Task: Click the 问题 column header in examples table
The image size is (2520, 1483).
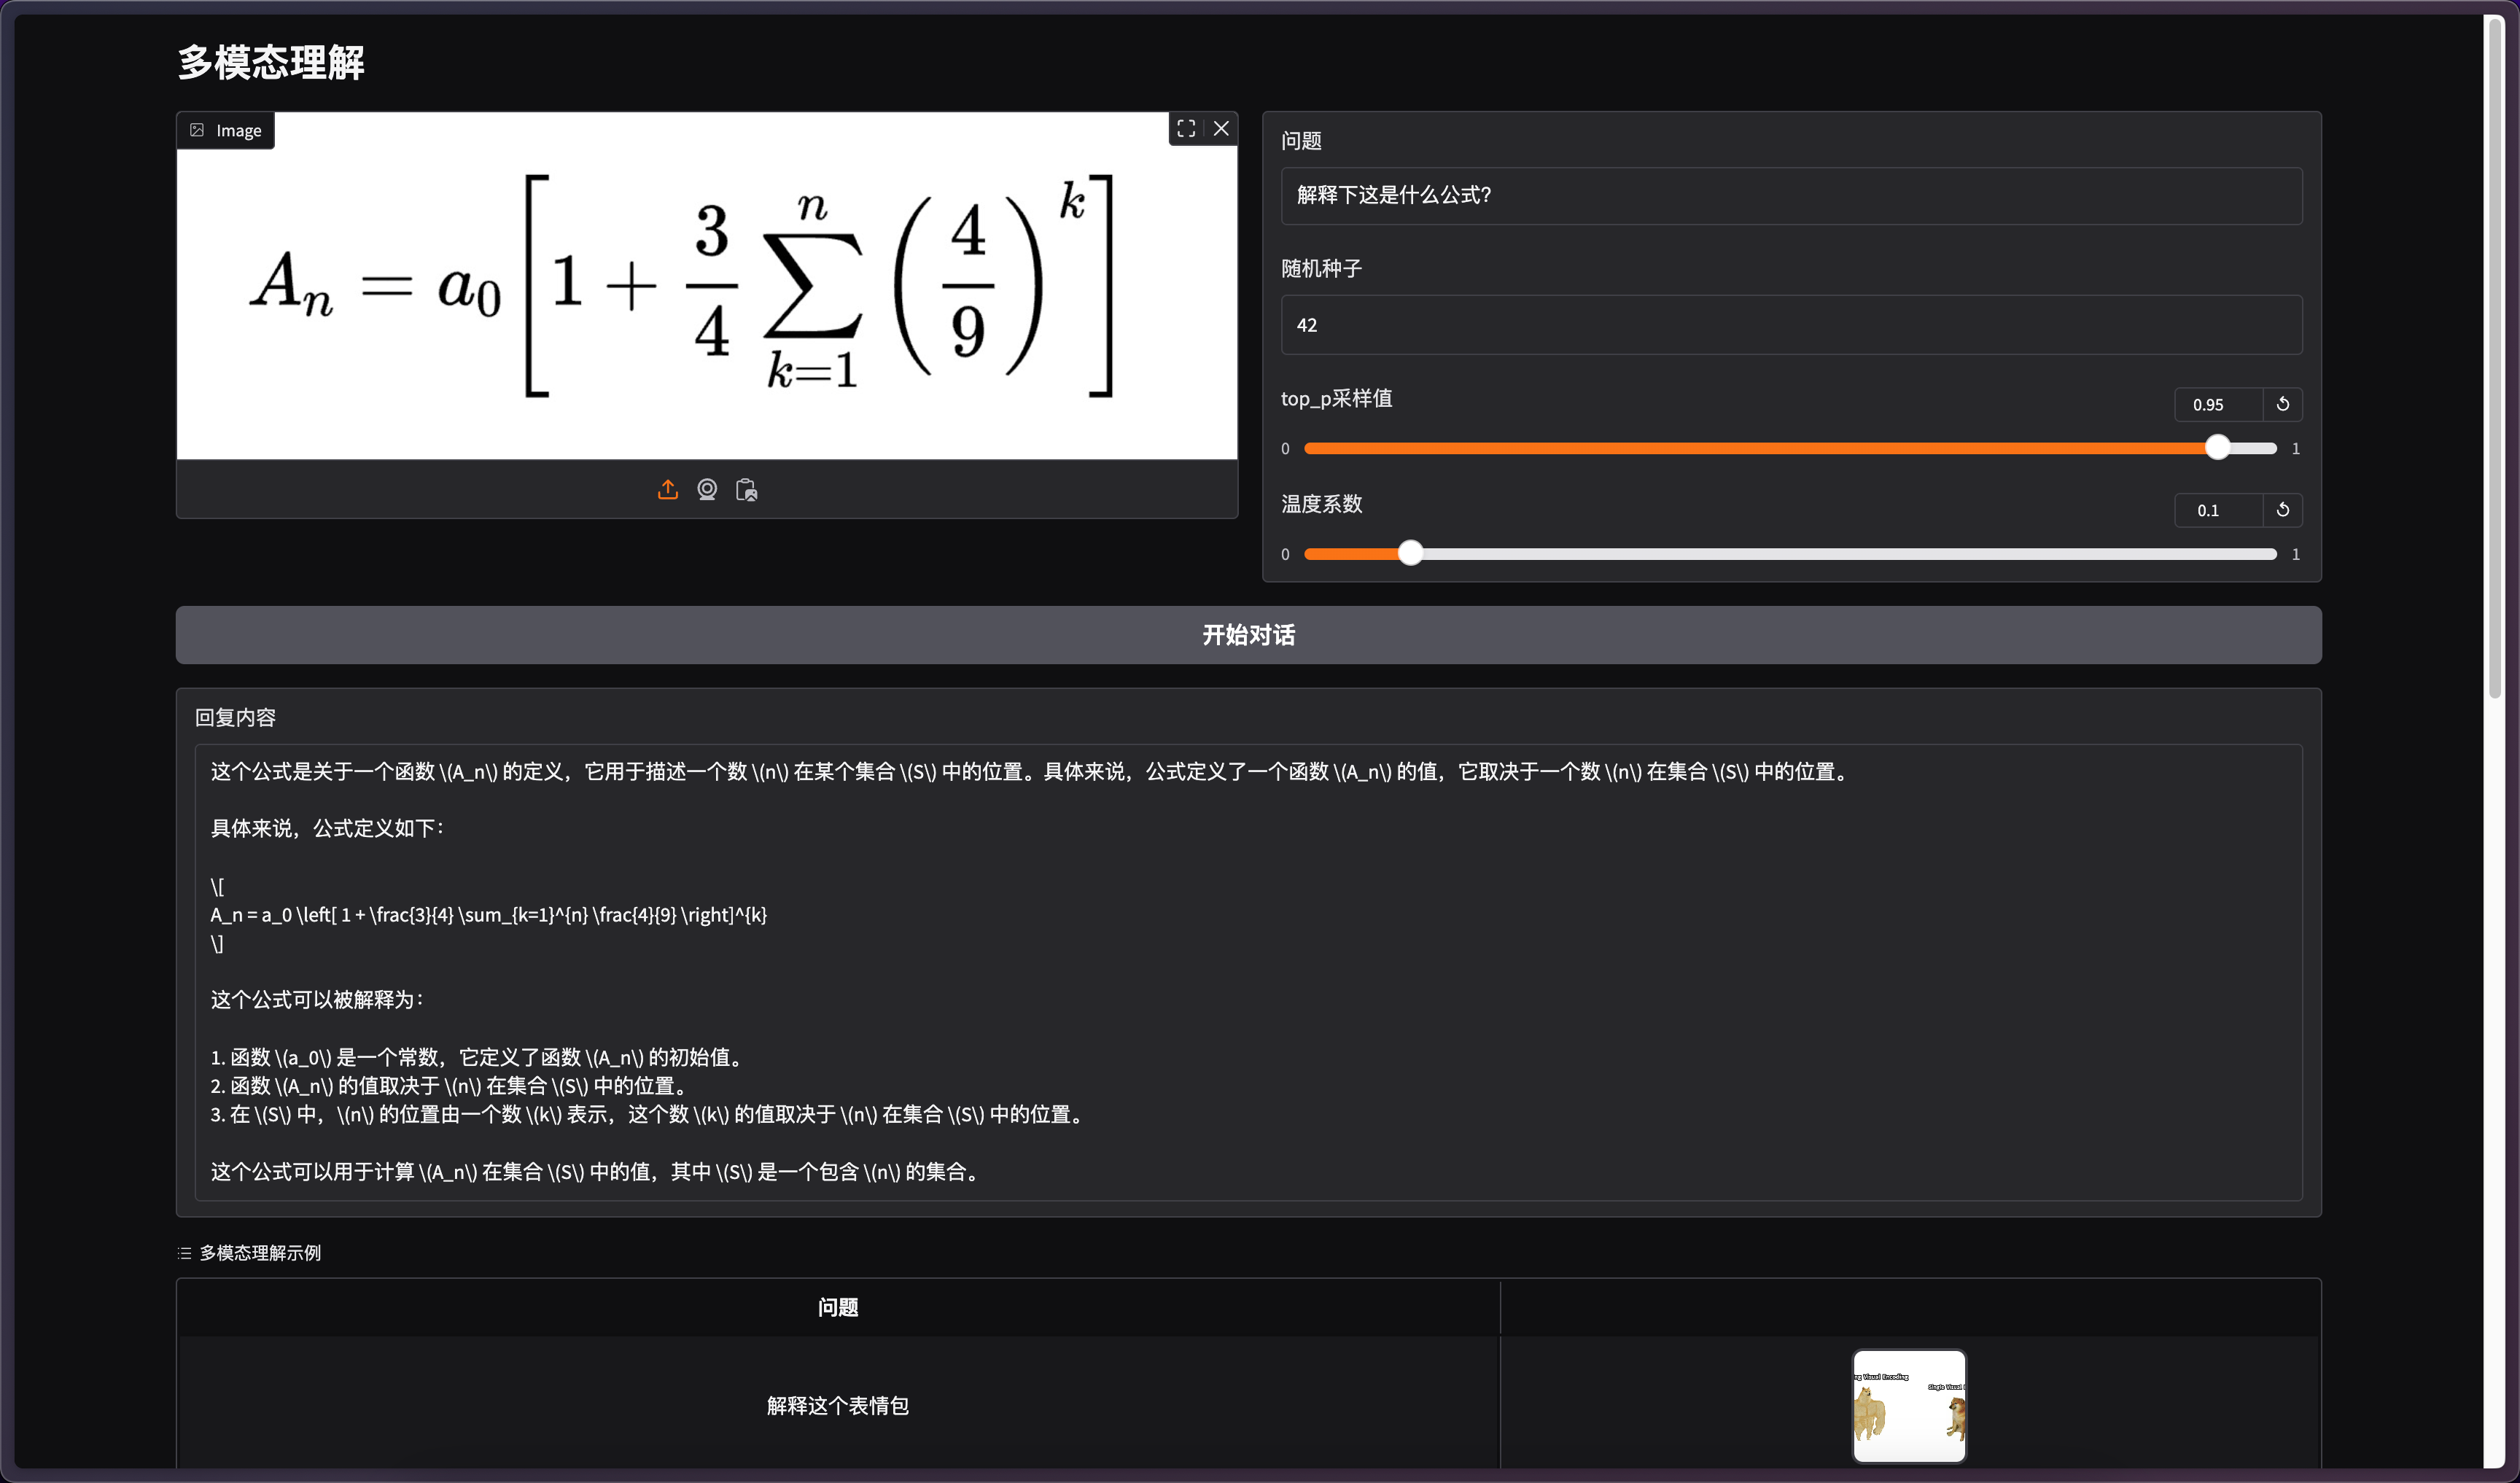Action: tap(837, 1307)
